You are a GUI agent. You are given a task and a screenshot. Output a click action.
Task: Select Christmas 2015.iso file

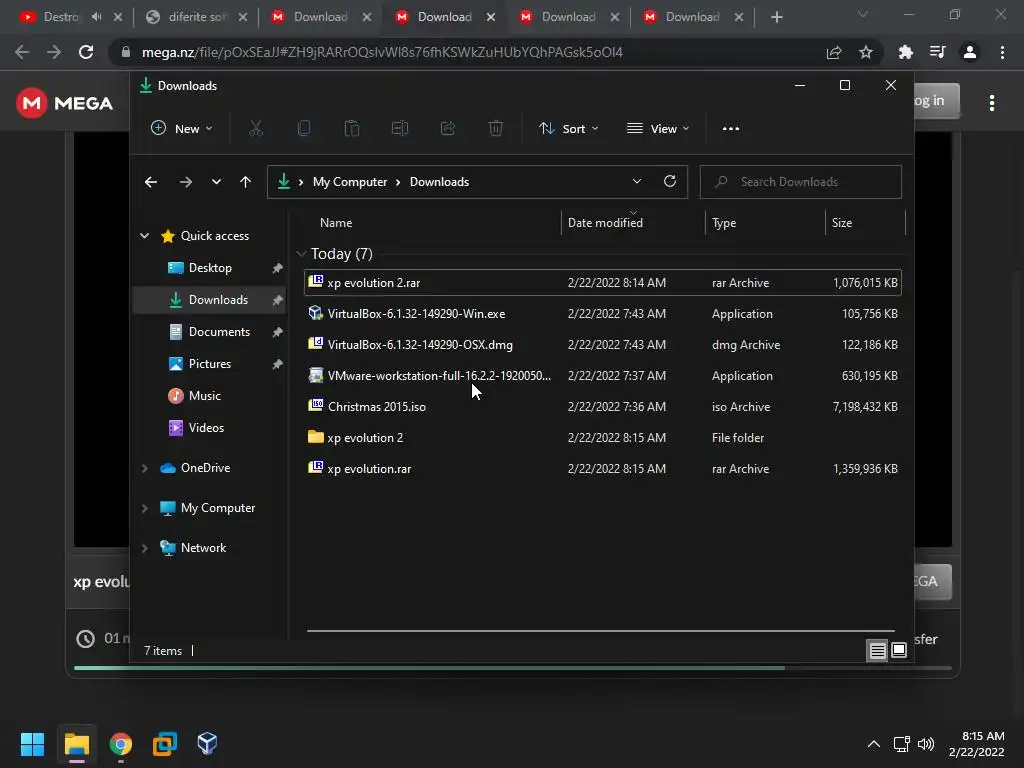coord(603,406)
